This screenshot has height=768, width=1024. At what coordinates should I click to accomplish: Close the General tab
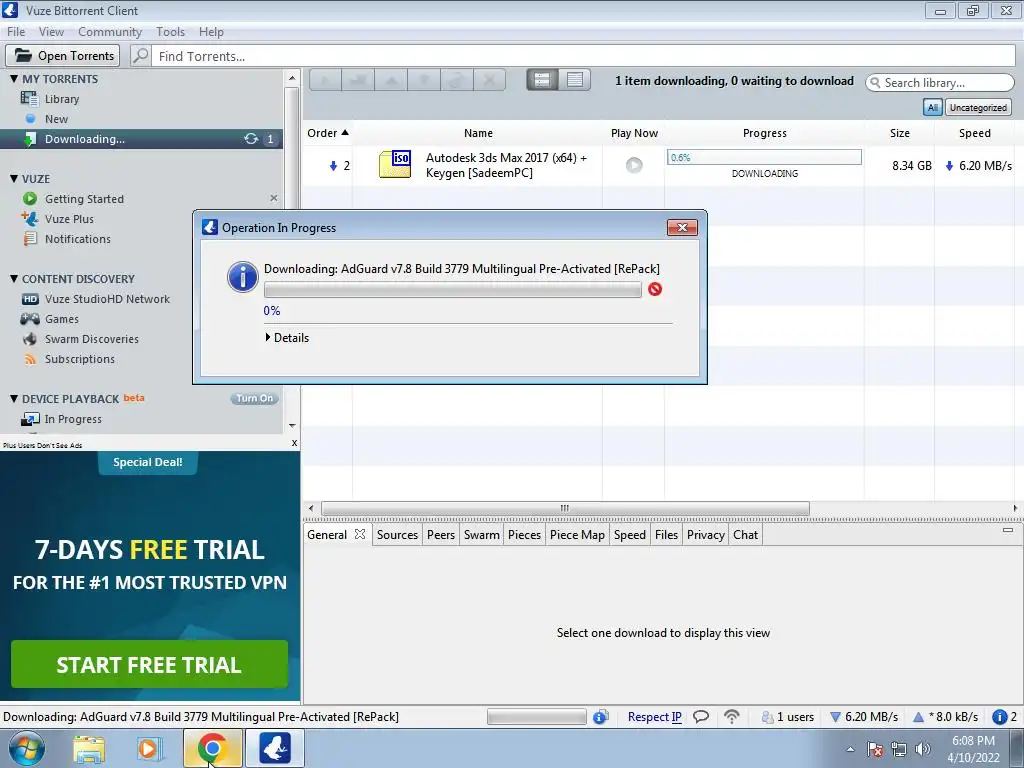point(360,534)
